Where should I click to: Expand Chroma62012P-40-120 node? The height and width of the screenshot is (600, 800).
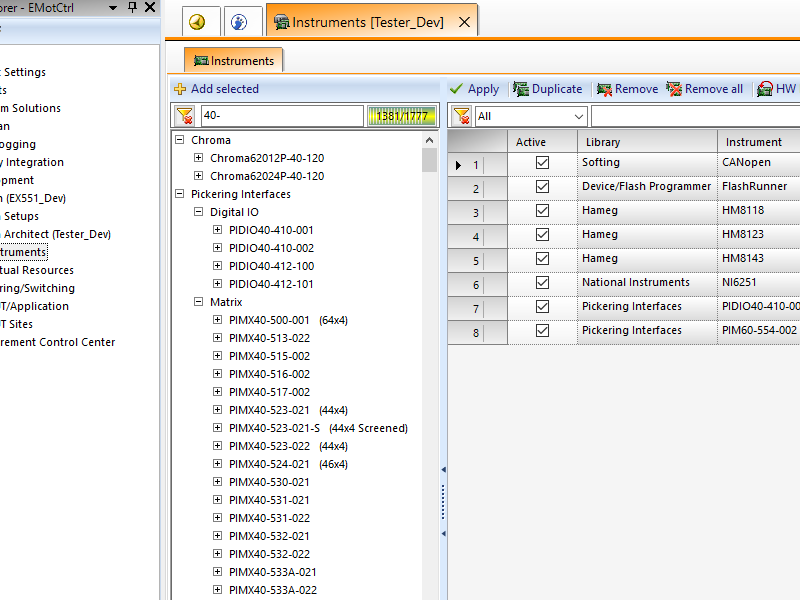198,158
